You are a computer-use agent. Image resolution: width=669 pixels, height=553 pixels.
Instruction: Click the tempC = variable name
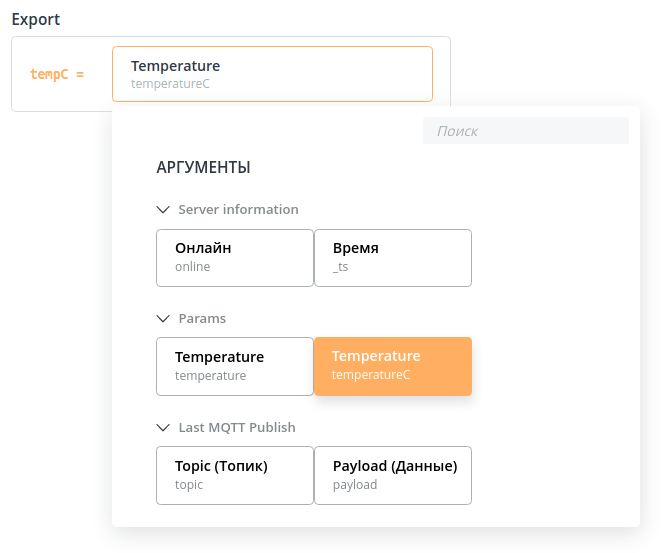coord(57,74)
